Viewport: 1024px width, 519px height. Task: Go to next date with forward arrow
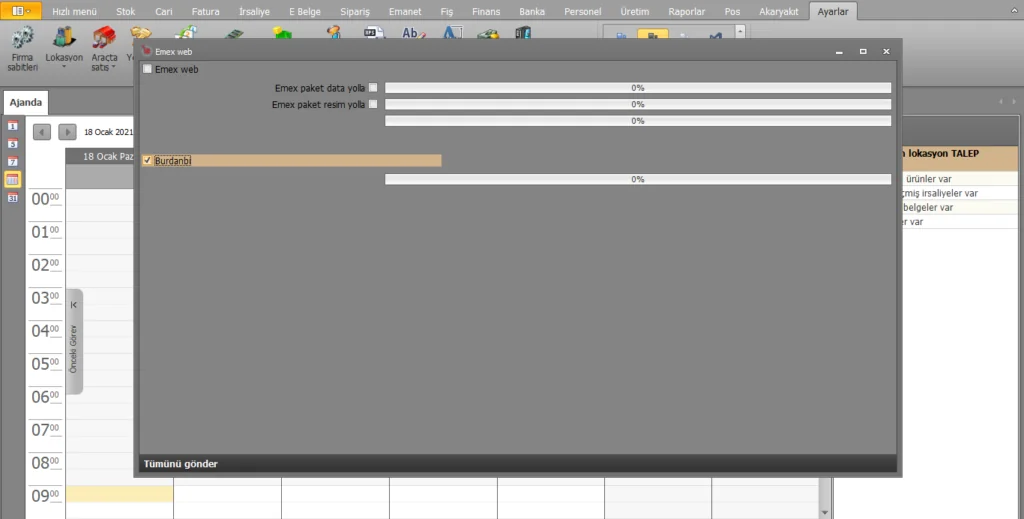(x=67, y=132)
